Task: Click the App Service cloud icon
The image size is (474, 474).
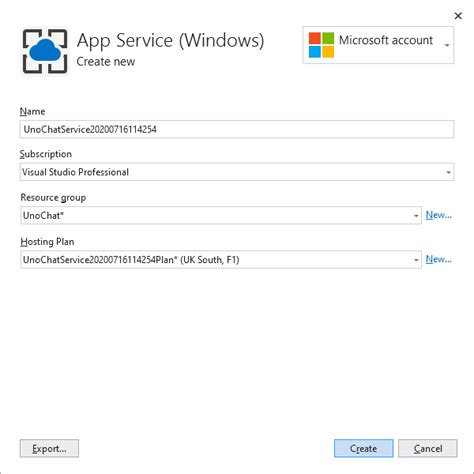Action: [x=45, y=51]
